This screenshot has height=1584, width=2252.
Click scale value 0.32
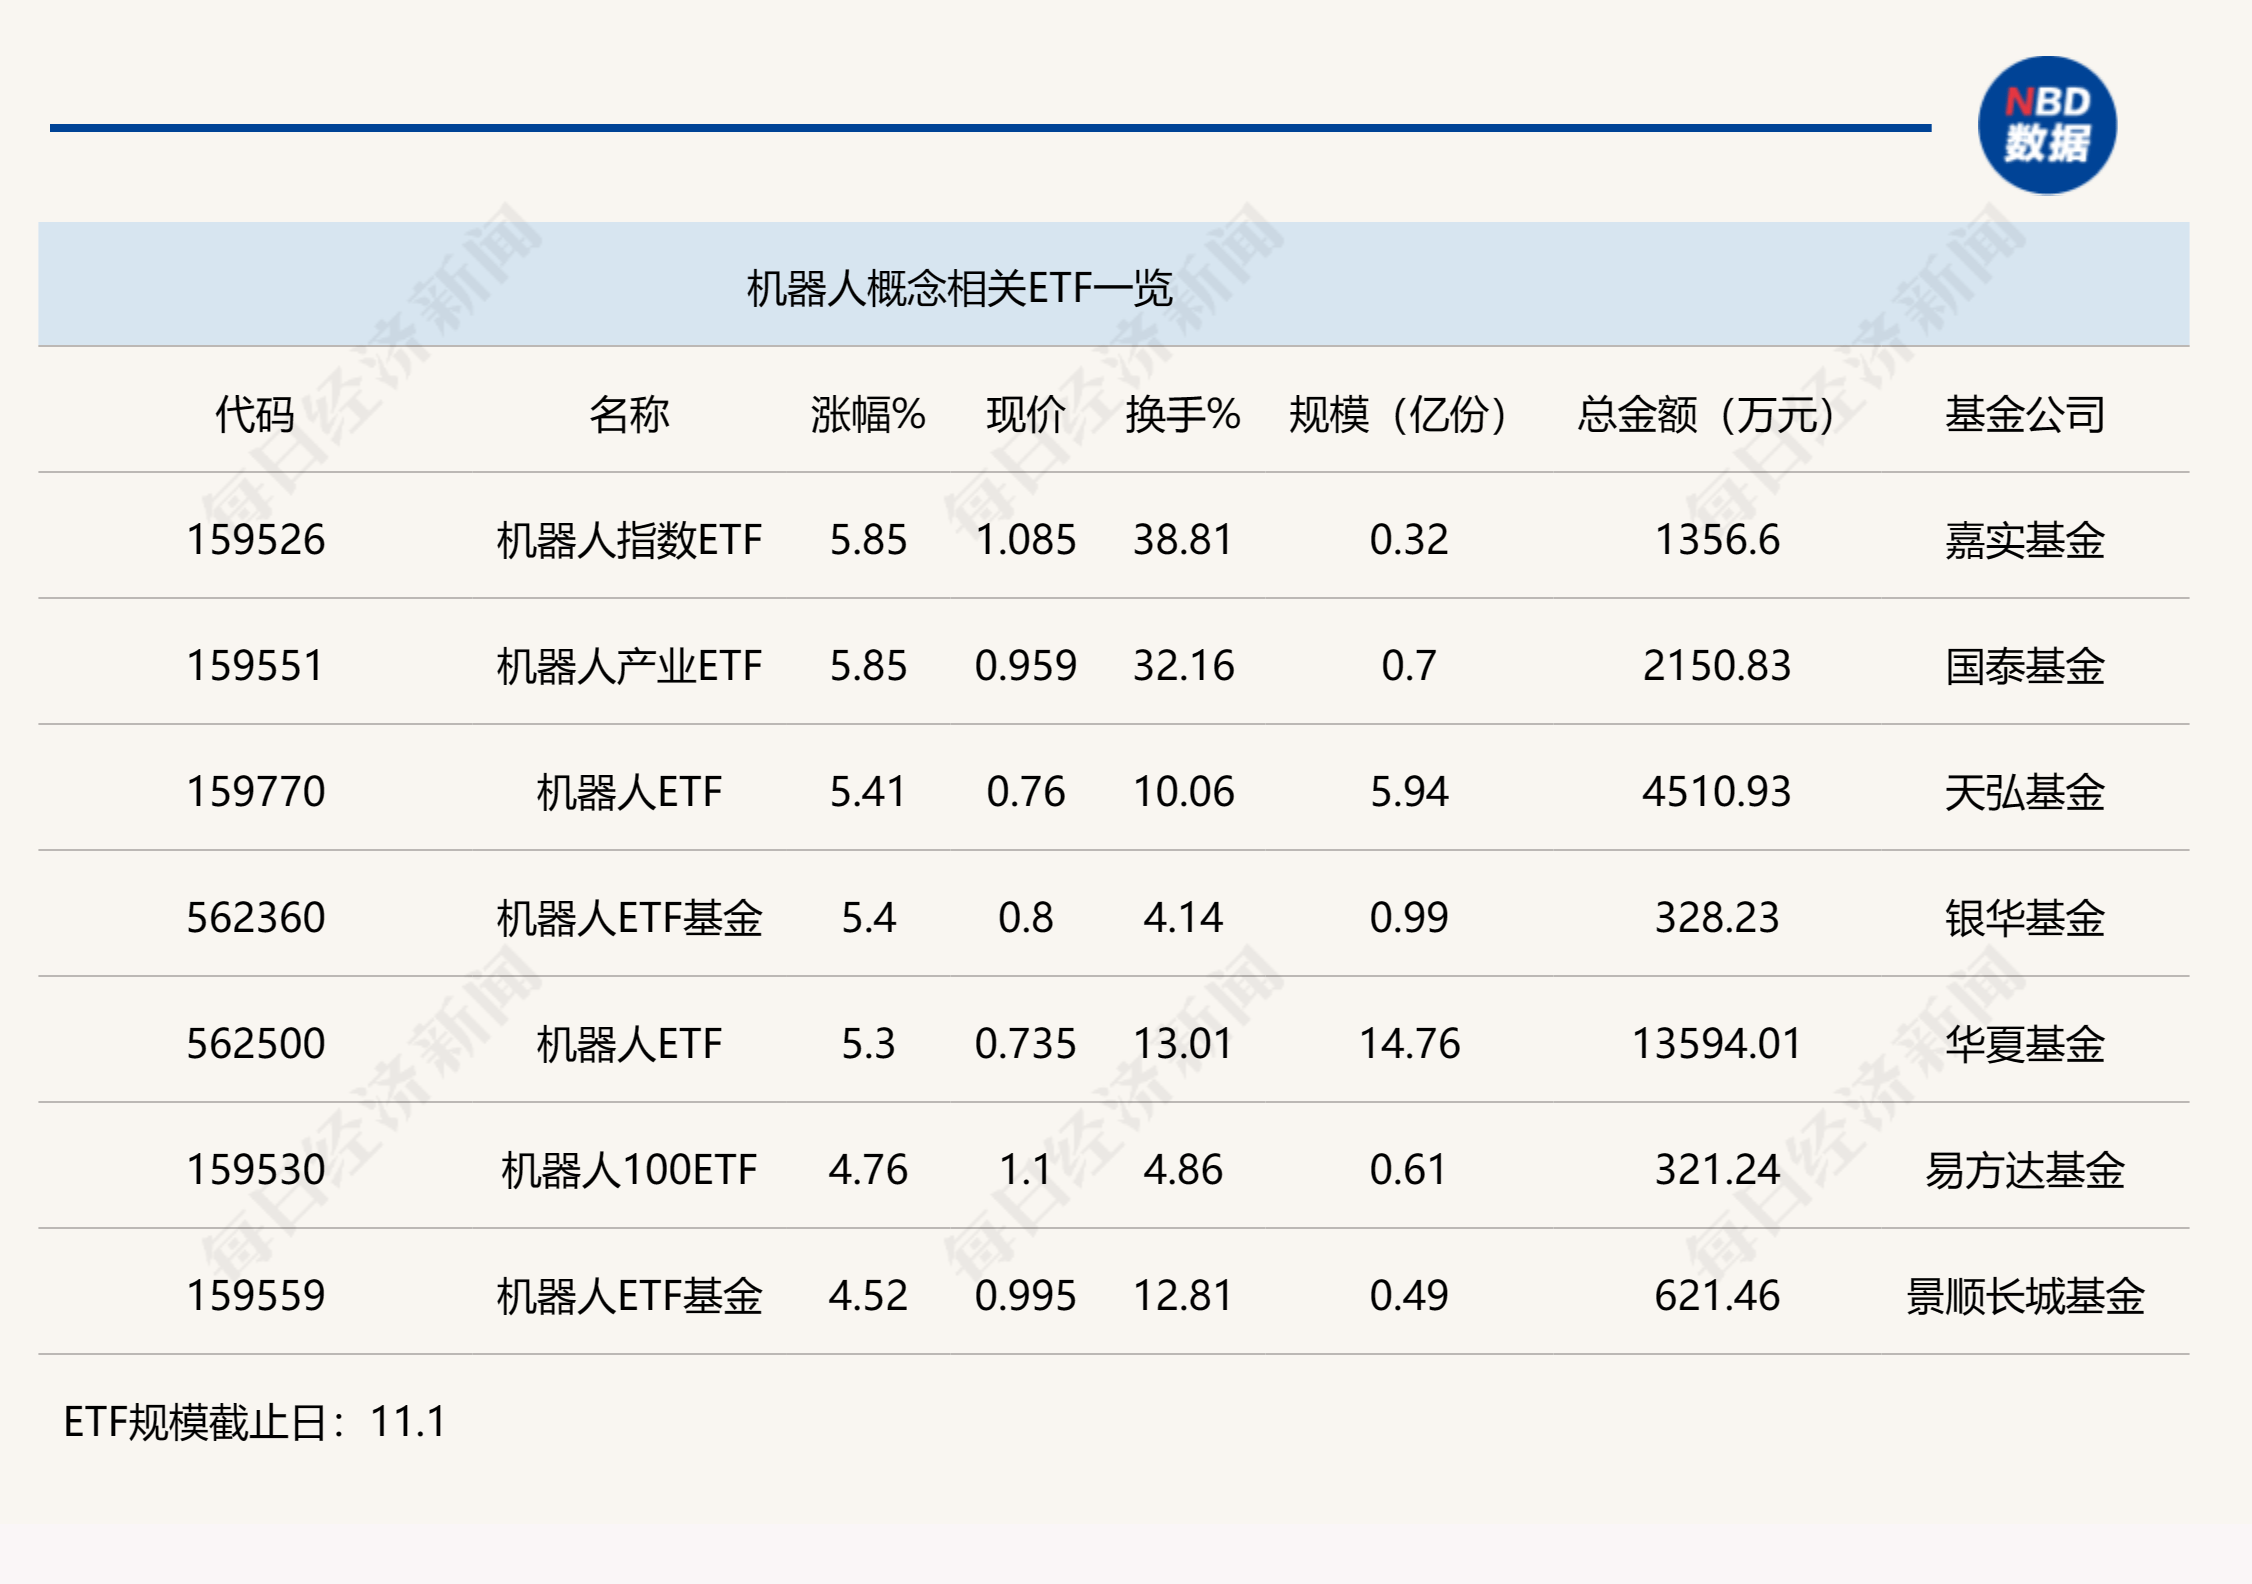click(x=1409, y=540)
